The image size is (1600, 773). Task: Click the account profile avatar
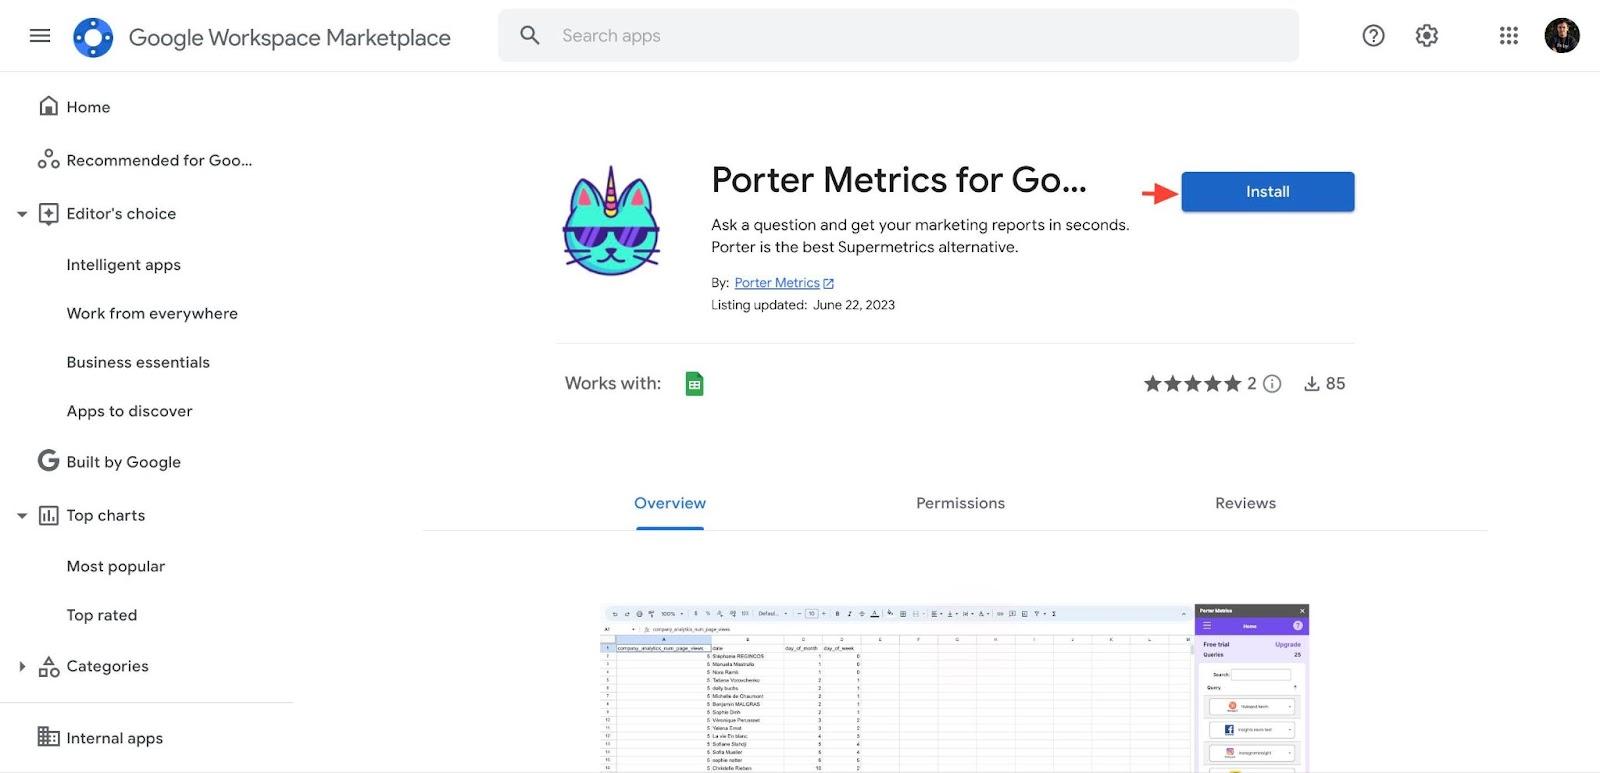[x=1562, y=36]
